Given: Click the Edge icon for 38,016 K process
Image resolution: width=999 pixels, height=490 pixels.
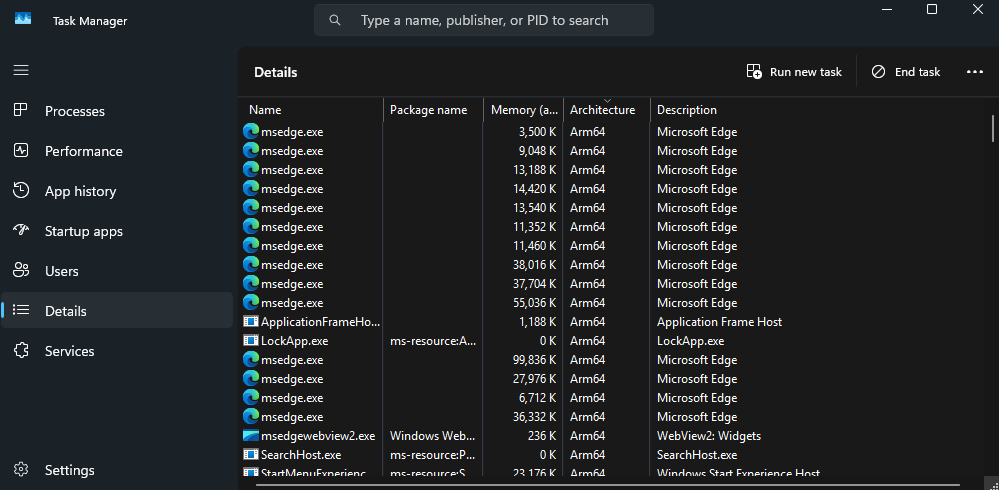Looking at the screenshot, I should tap(251, 264).
